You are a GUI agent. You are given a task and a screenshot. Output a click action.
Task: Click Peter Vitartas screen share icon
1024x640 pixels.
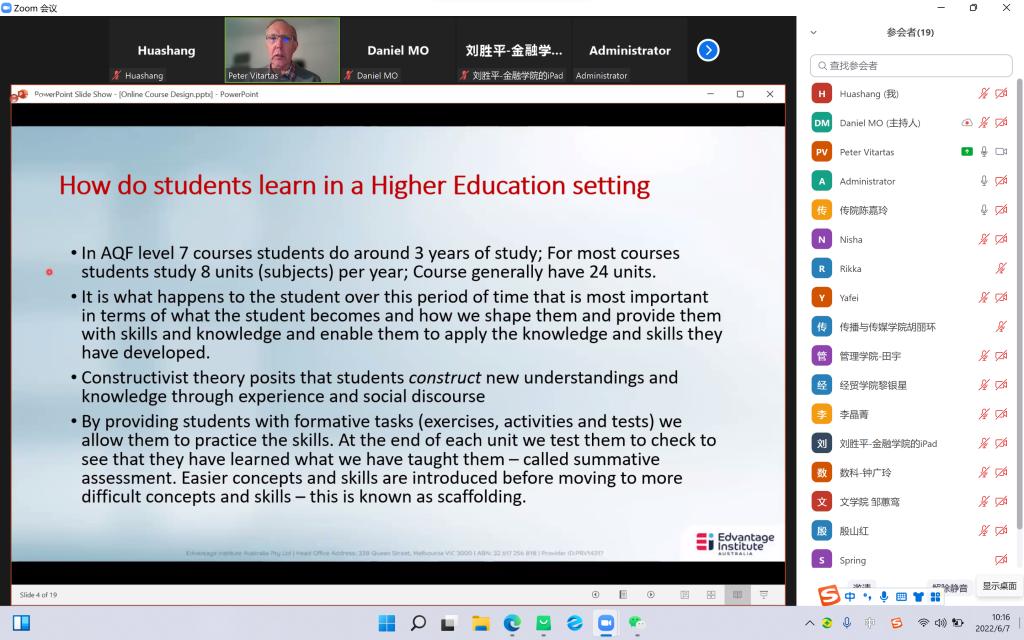tap(967, 152)
